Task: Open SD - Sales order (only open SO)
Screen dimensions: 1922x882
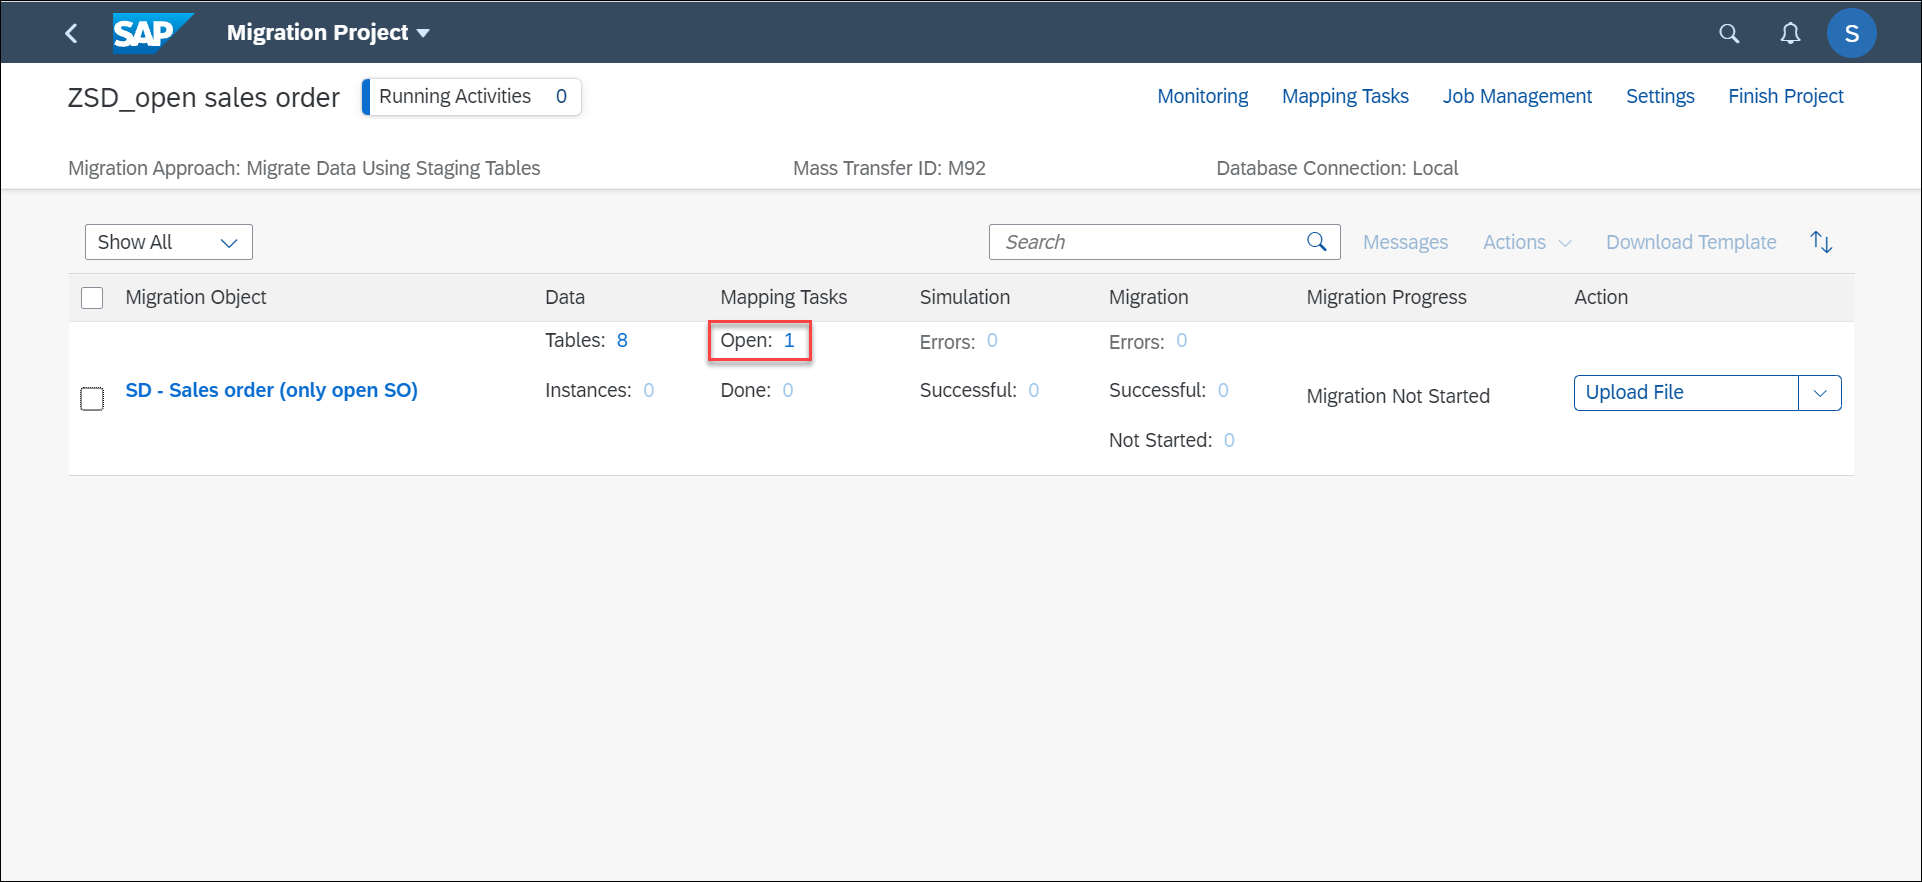Action: pyautogui.click(x=272, y=390)
